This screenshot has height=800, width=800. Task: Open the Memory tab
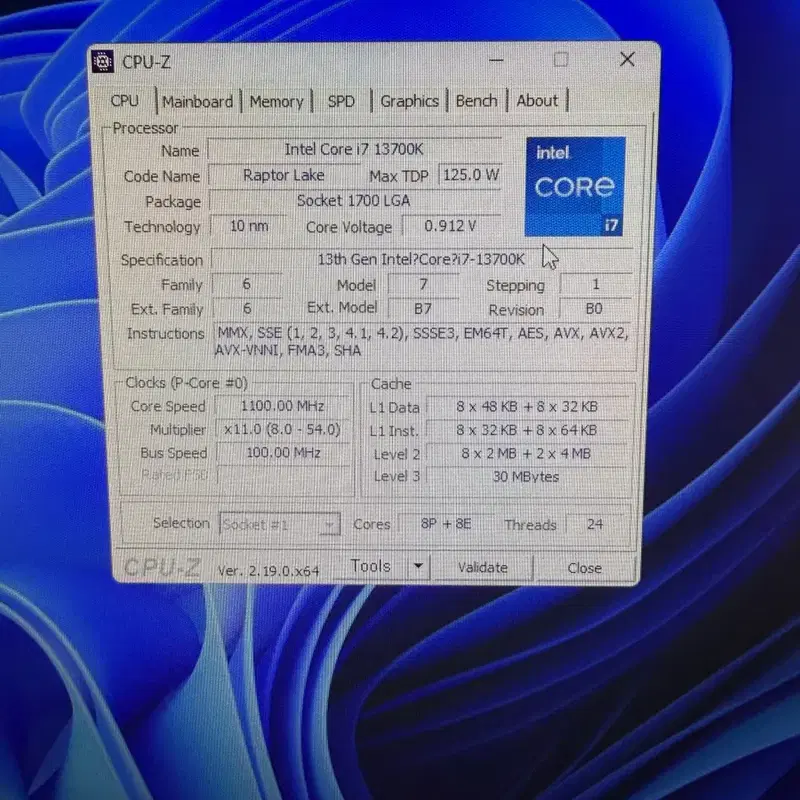tap(277, 102)
